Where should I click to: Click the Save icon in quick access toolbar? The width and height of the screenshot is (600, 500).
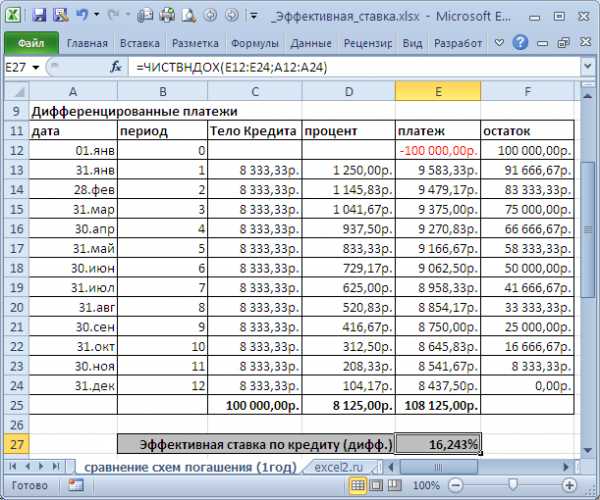[x=39, y=16]
